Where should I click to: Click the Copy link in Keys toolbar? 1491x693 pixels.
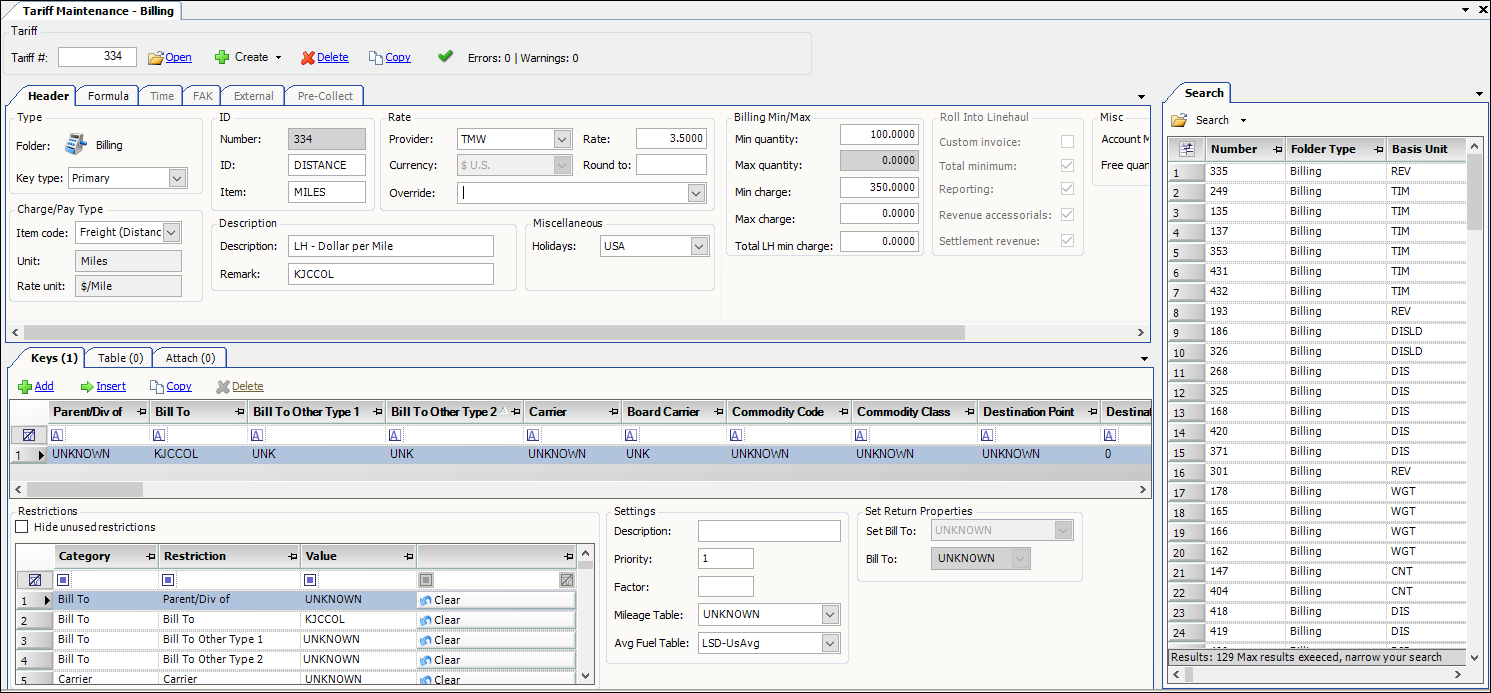point(179,386)
